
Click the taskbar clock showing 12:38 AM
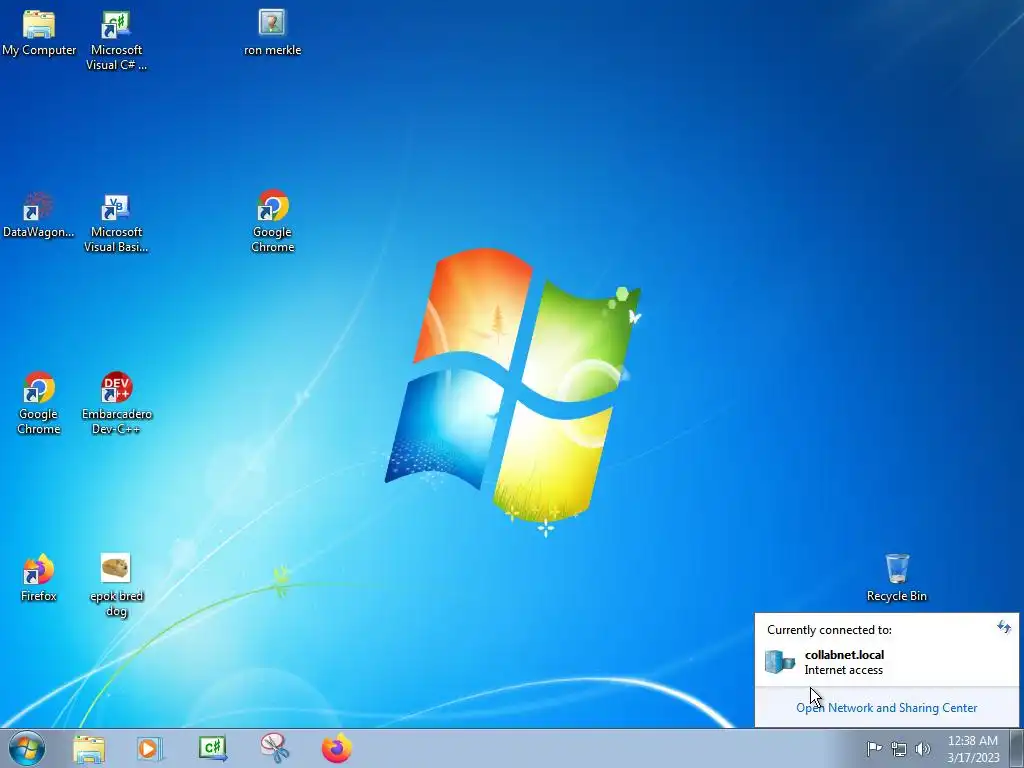973,749
